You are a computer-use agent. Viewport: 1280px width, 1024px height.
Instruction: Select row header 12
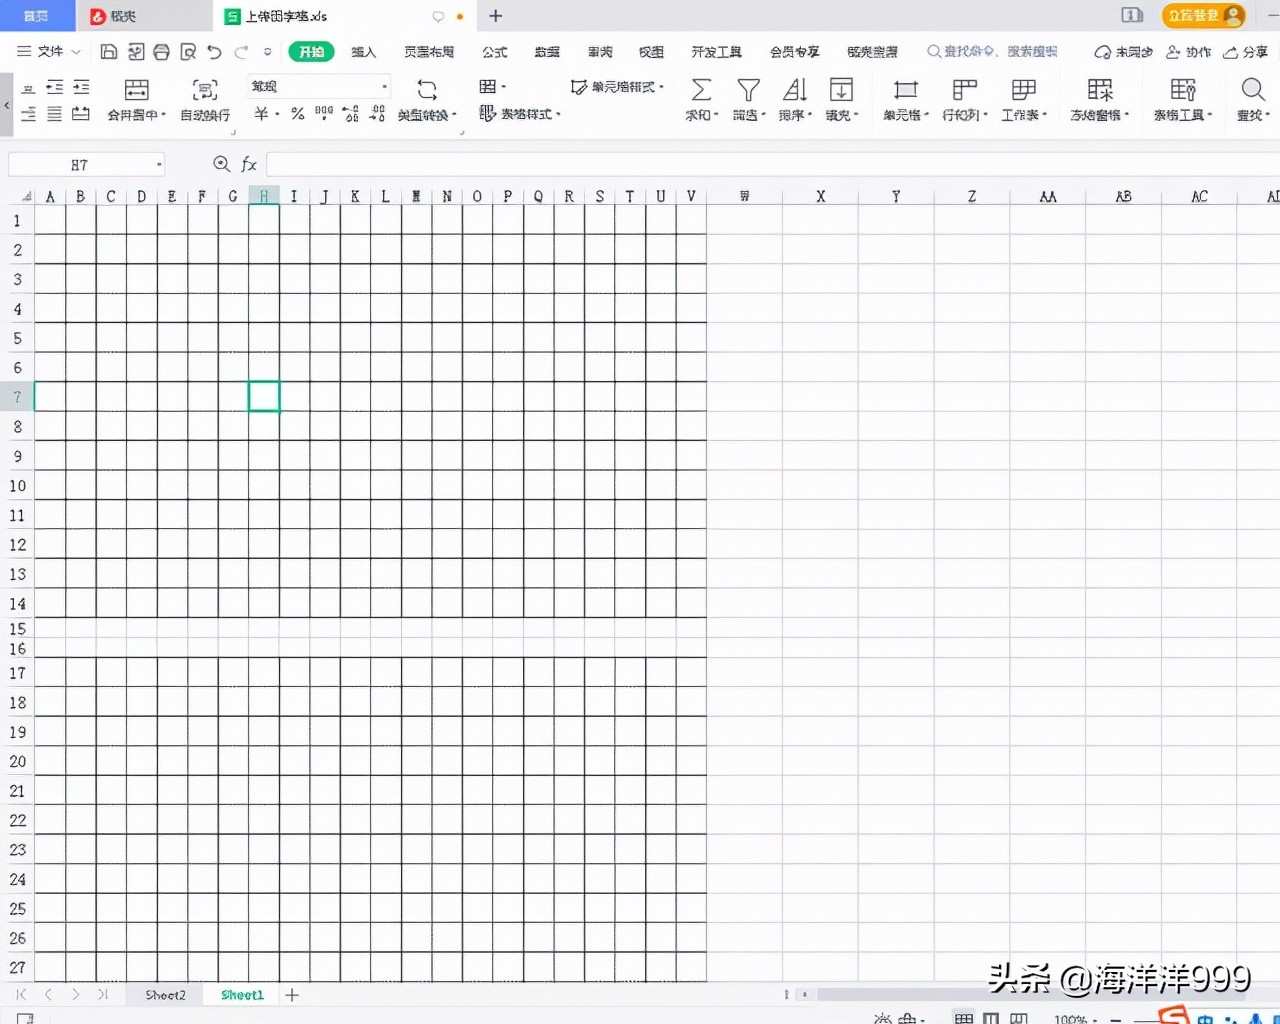click(x=17, y=545)
